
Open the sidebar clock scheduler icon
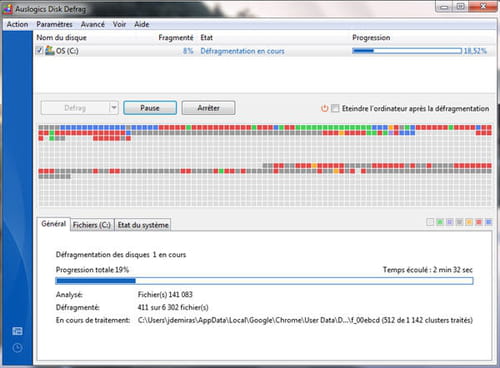pos(17,348)
